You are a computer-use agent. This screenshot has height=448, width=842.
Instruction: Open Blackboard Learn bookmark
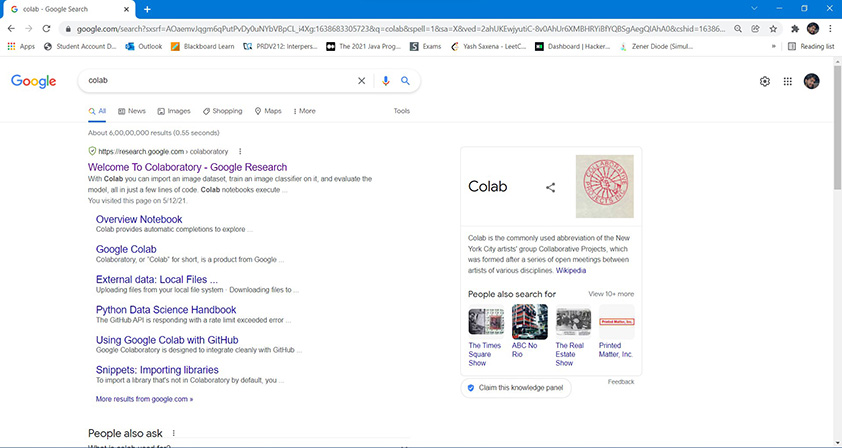(202, 46)
